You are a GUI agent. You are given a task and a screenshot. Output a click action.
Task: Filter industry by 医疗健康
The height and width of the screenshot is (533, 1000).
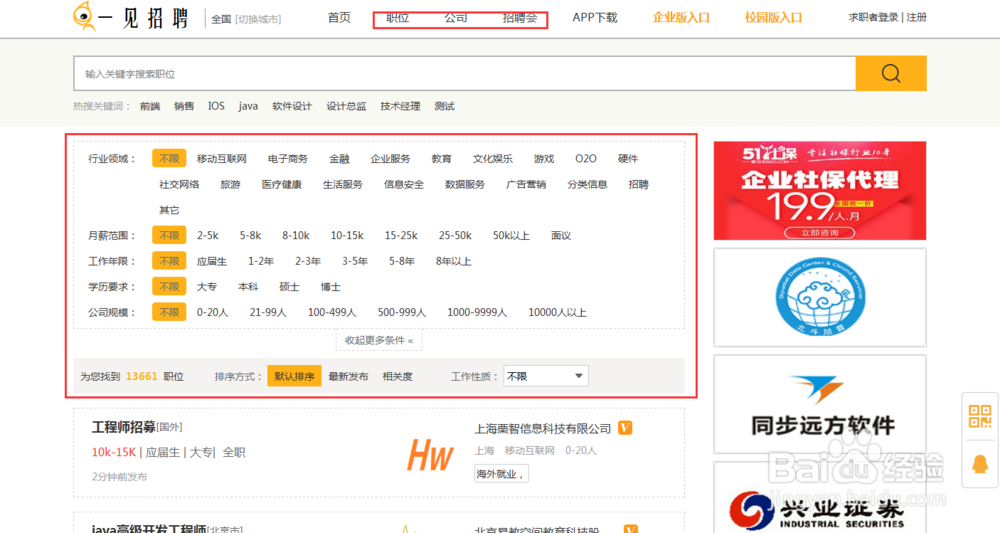click(281, 184)
